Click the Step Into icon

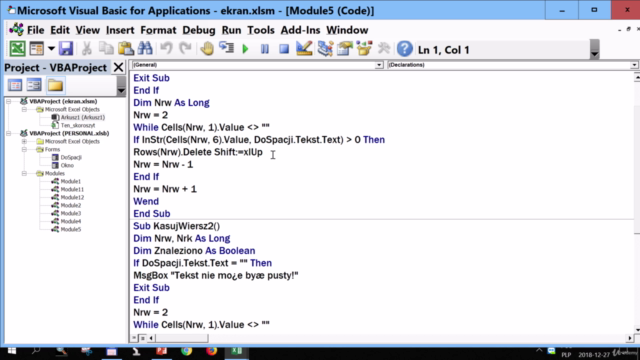(227, 49)
